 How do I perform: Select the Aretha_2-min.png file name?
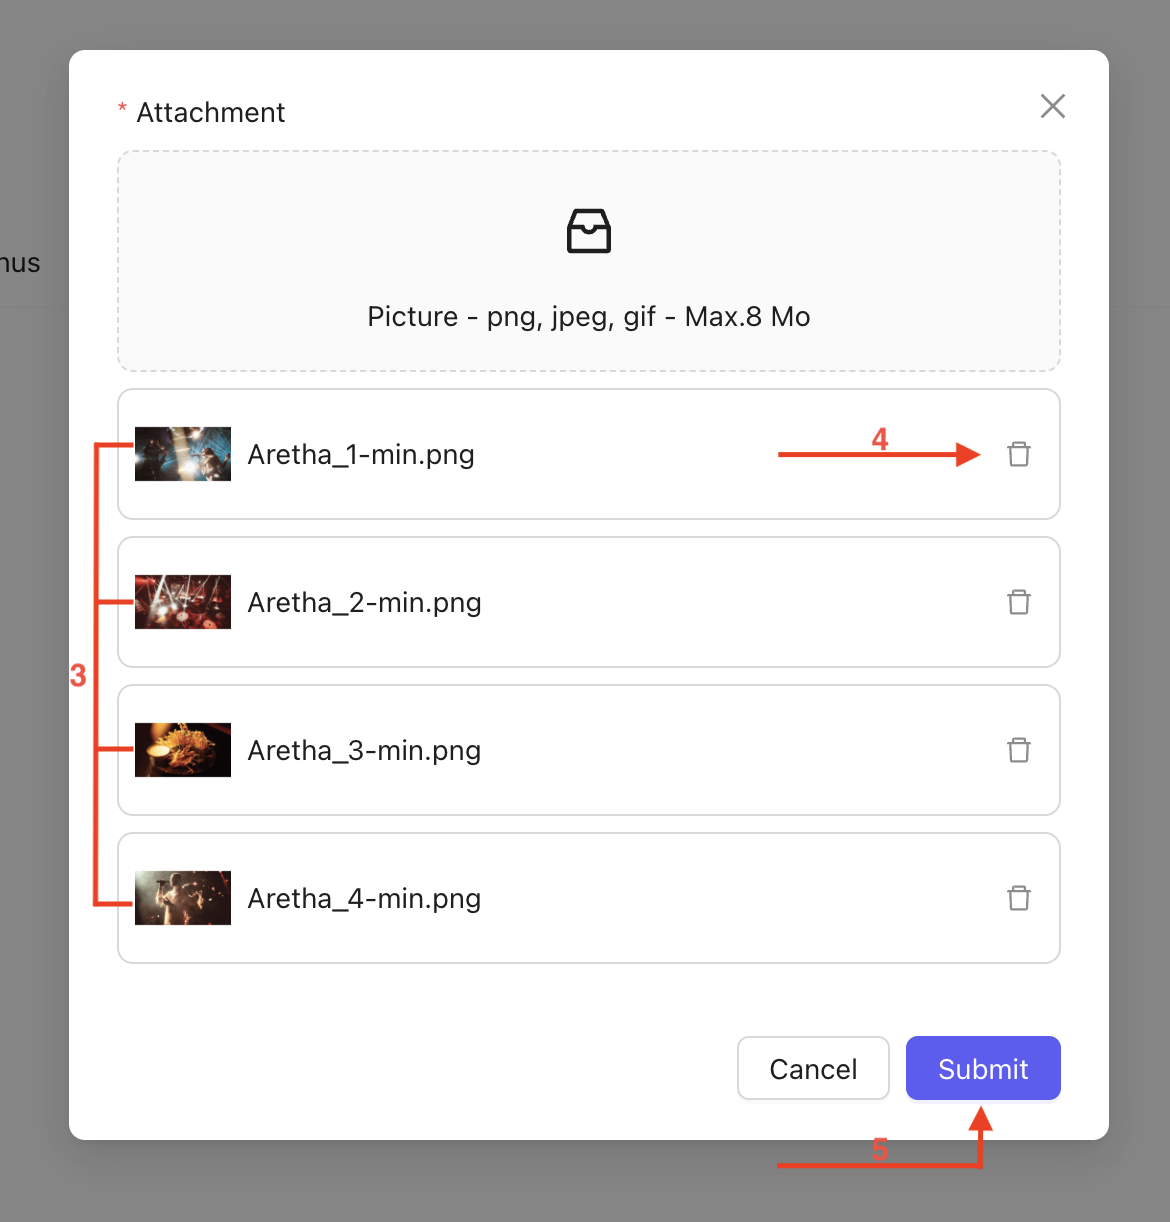364,603
